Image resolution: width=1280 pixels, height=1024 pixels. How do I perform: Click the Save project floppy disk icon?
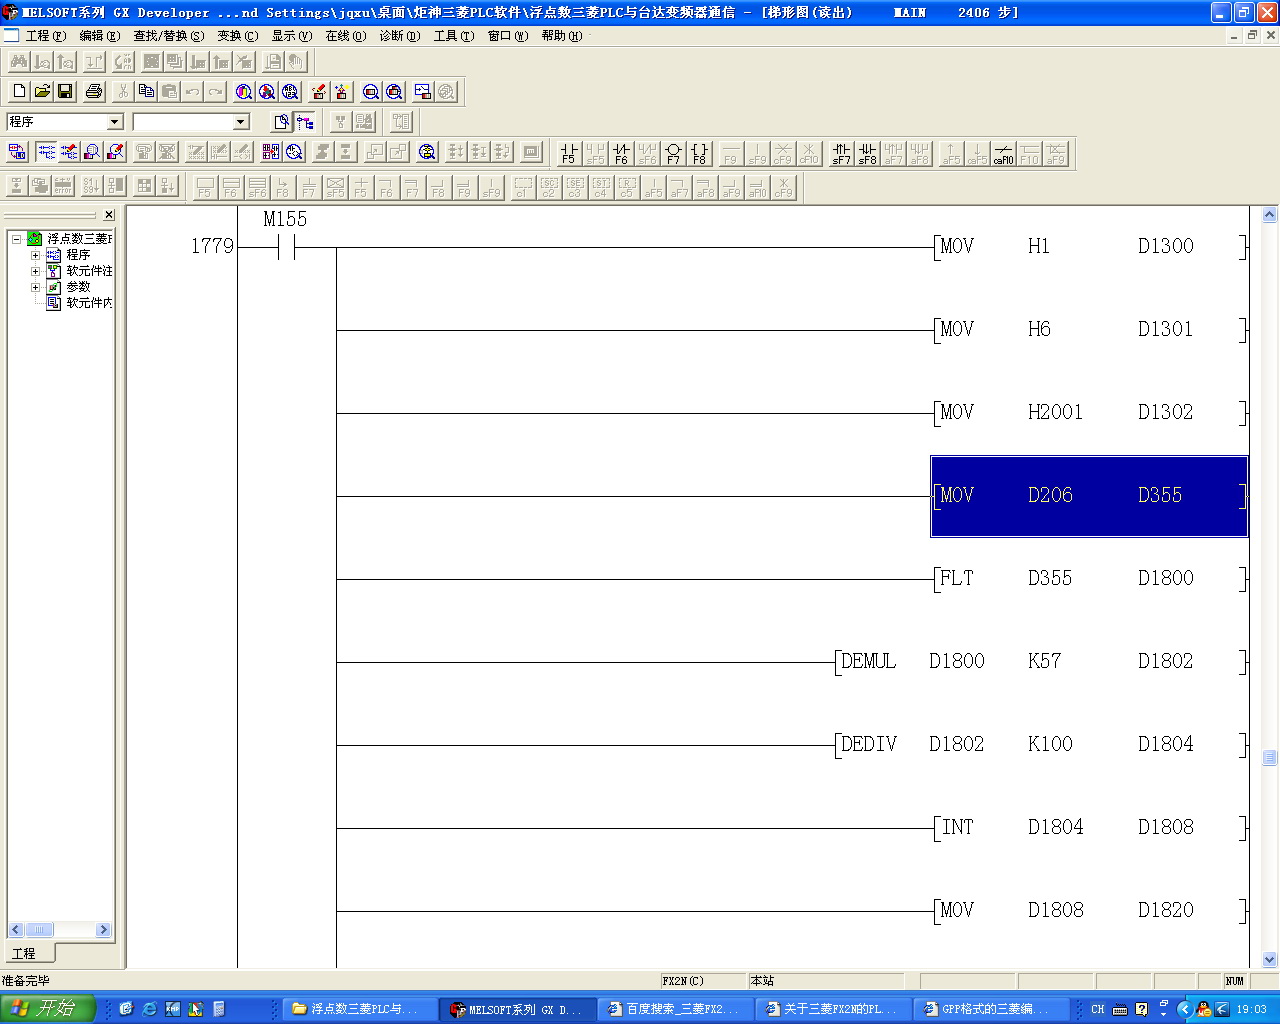coord(65,92)
